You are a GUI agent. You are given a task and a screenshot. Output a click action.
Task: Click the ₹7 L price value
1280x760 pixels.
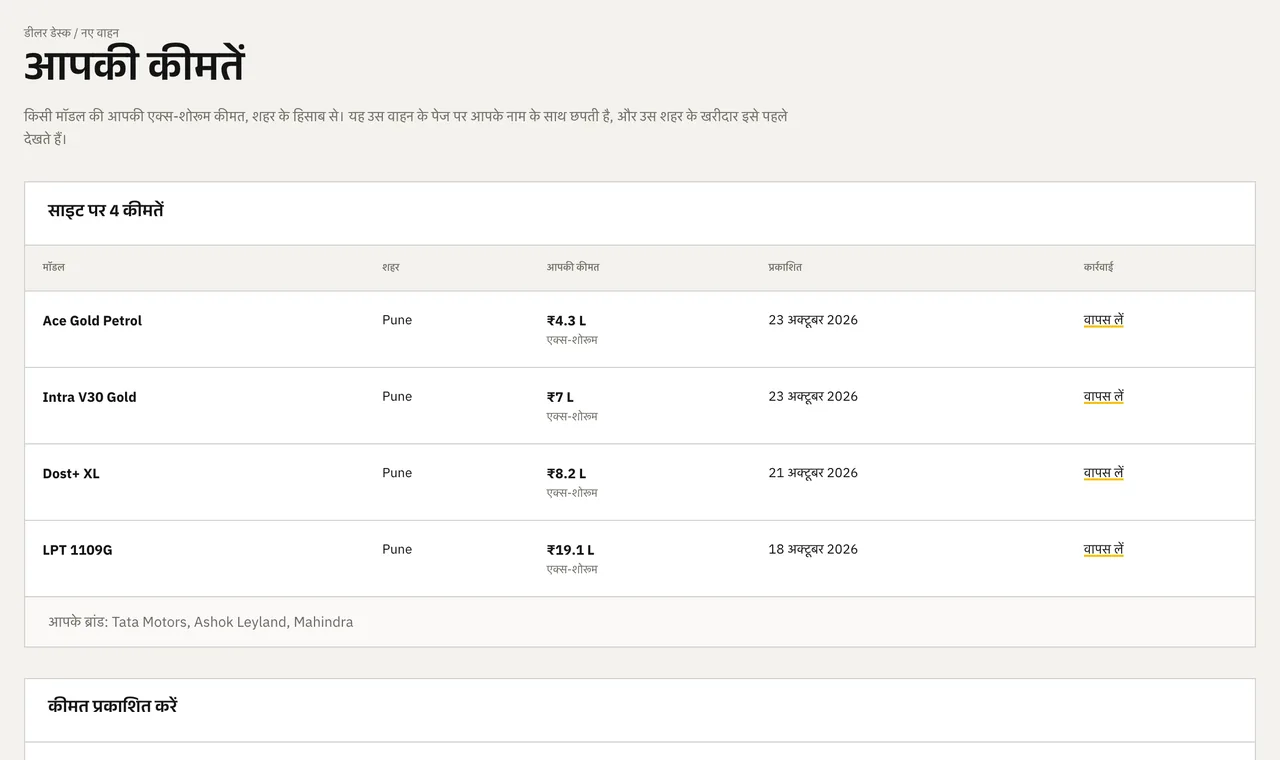(x=560, y=397)
